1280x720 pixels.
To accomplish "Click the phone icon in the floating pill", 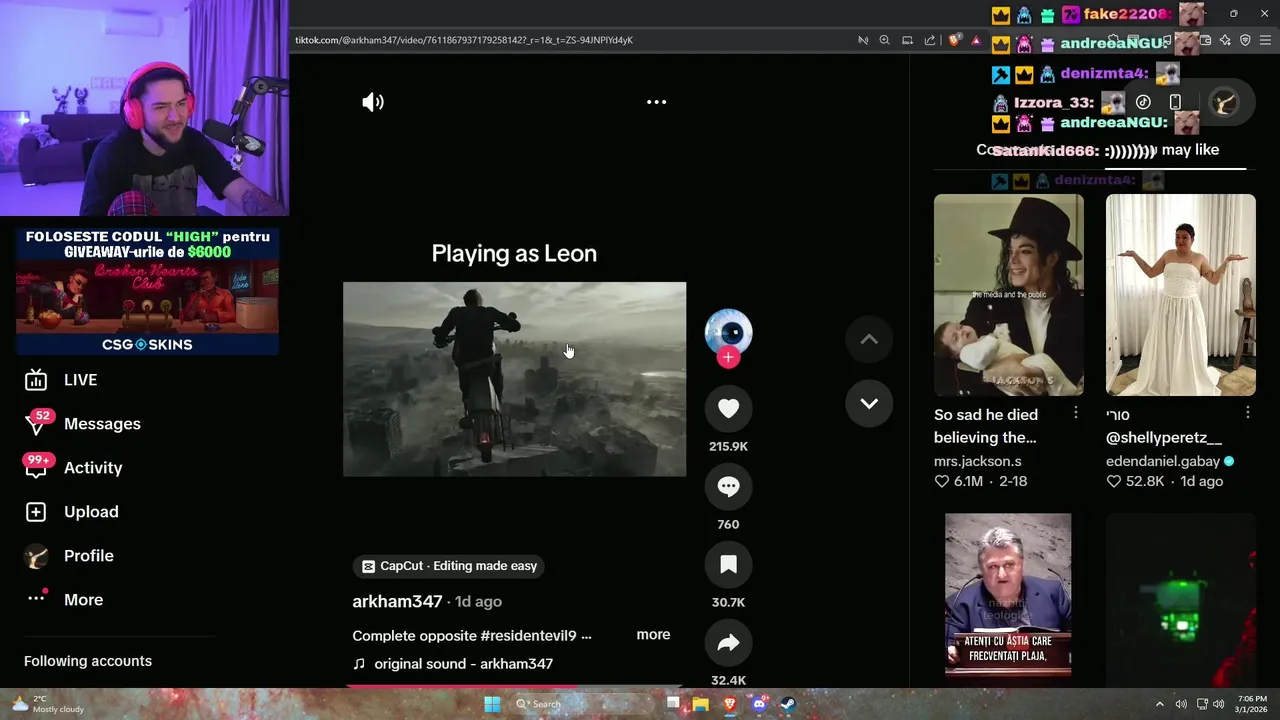I will coord(1175,102).
